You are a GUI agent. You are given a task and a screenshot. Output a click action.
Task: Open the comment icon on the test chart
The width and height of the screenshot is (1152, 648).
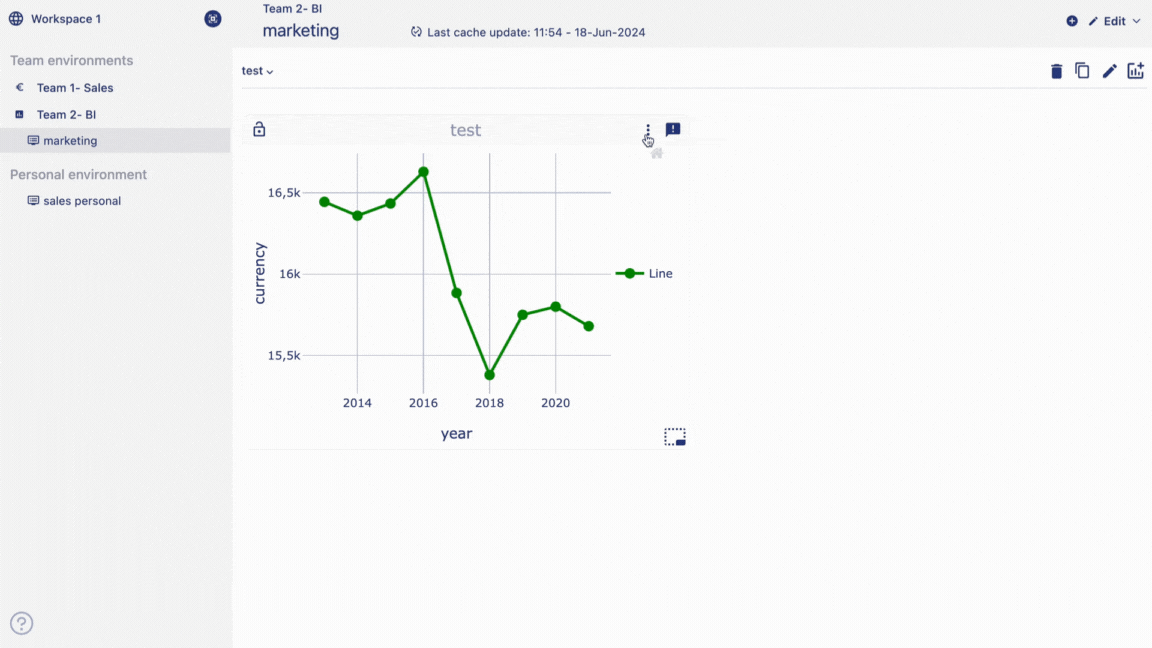[x=673, y=130]
